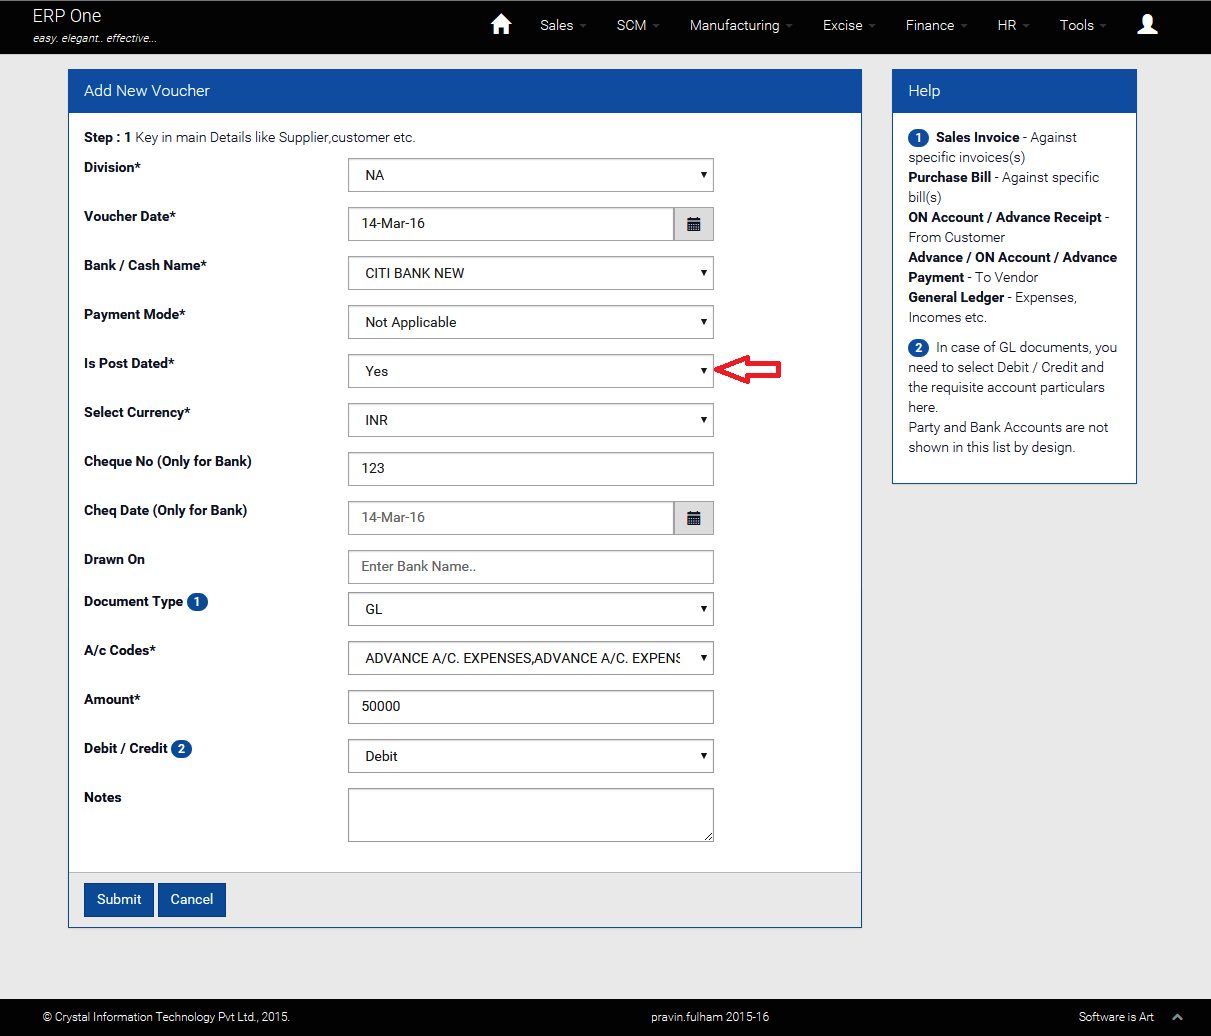
Task: Focus the Notes text area
Action: click(x=531, y=815)
